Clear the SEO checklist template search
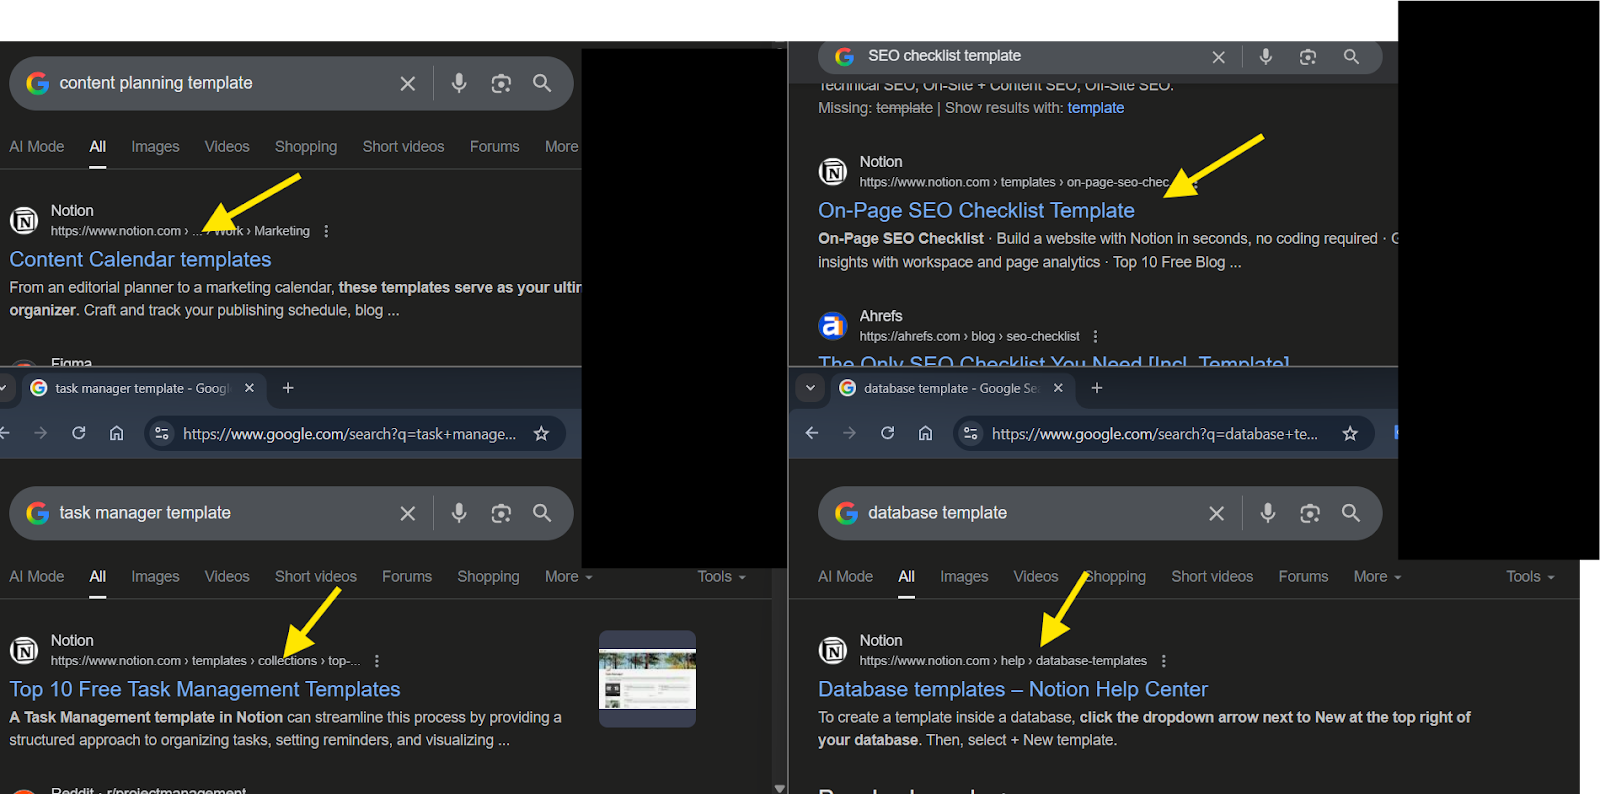This screenshot has width=1600, height=794. [x=1218, y=57]
